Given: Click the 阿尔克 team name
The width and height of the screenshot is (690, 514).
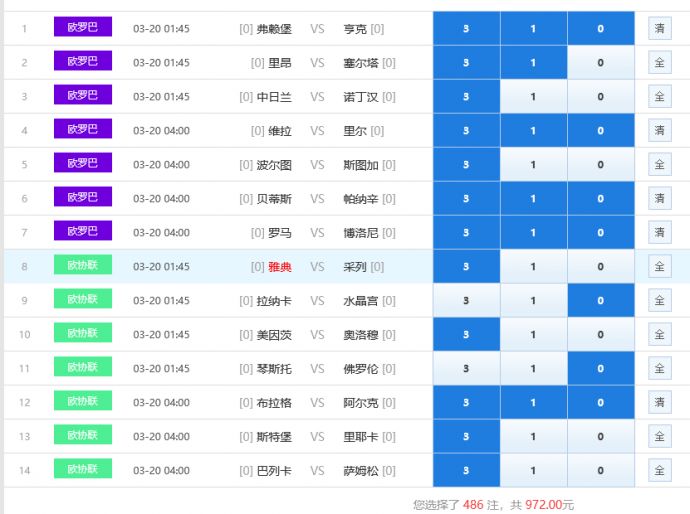Looking at the screenshot, I should coord(360,403).
